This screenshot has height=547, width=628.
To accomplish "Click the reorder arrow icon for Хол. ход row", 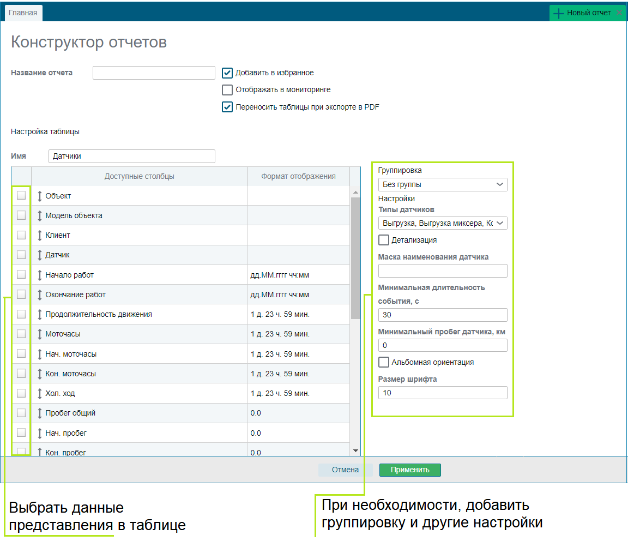I will point(39,393).
